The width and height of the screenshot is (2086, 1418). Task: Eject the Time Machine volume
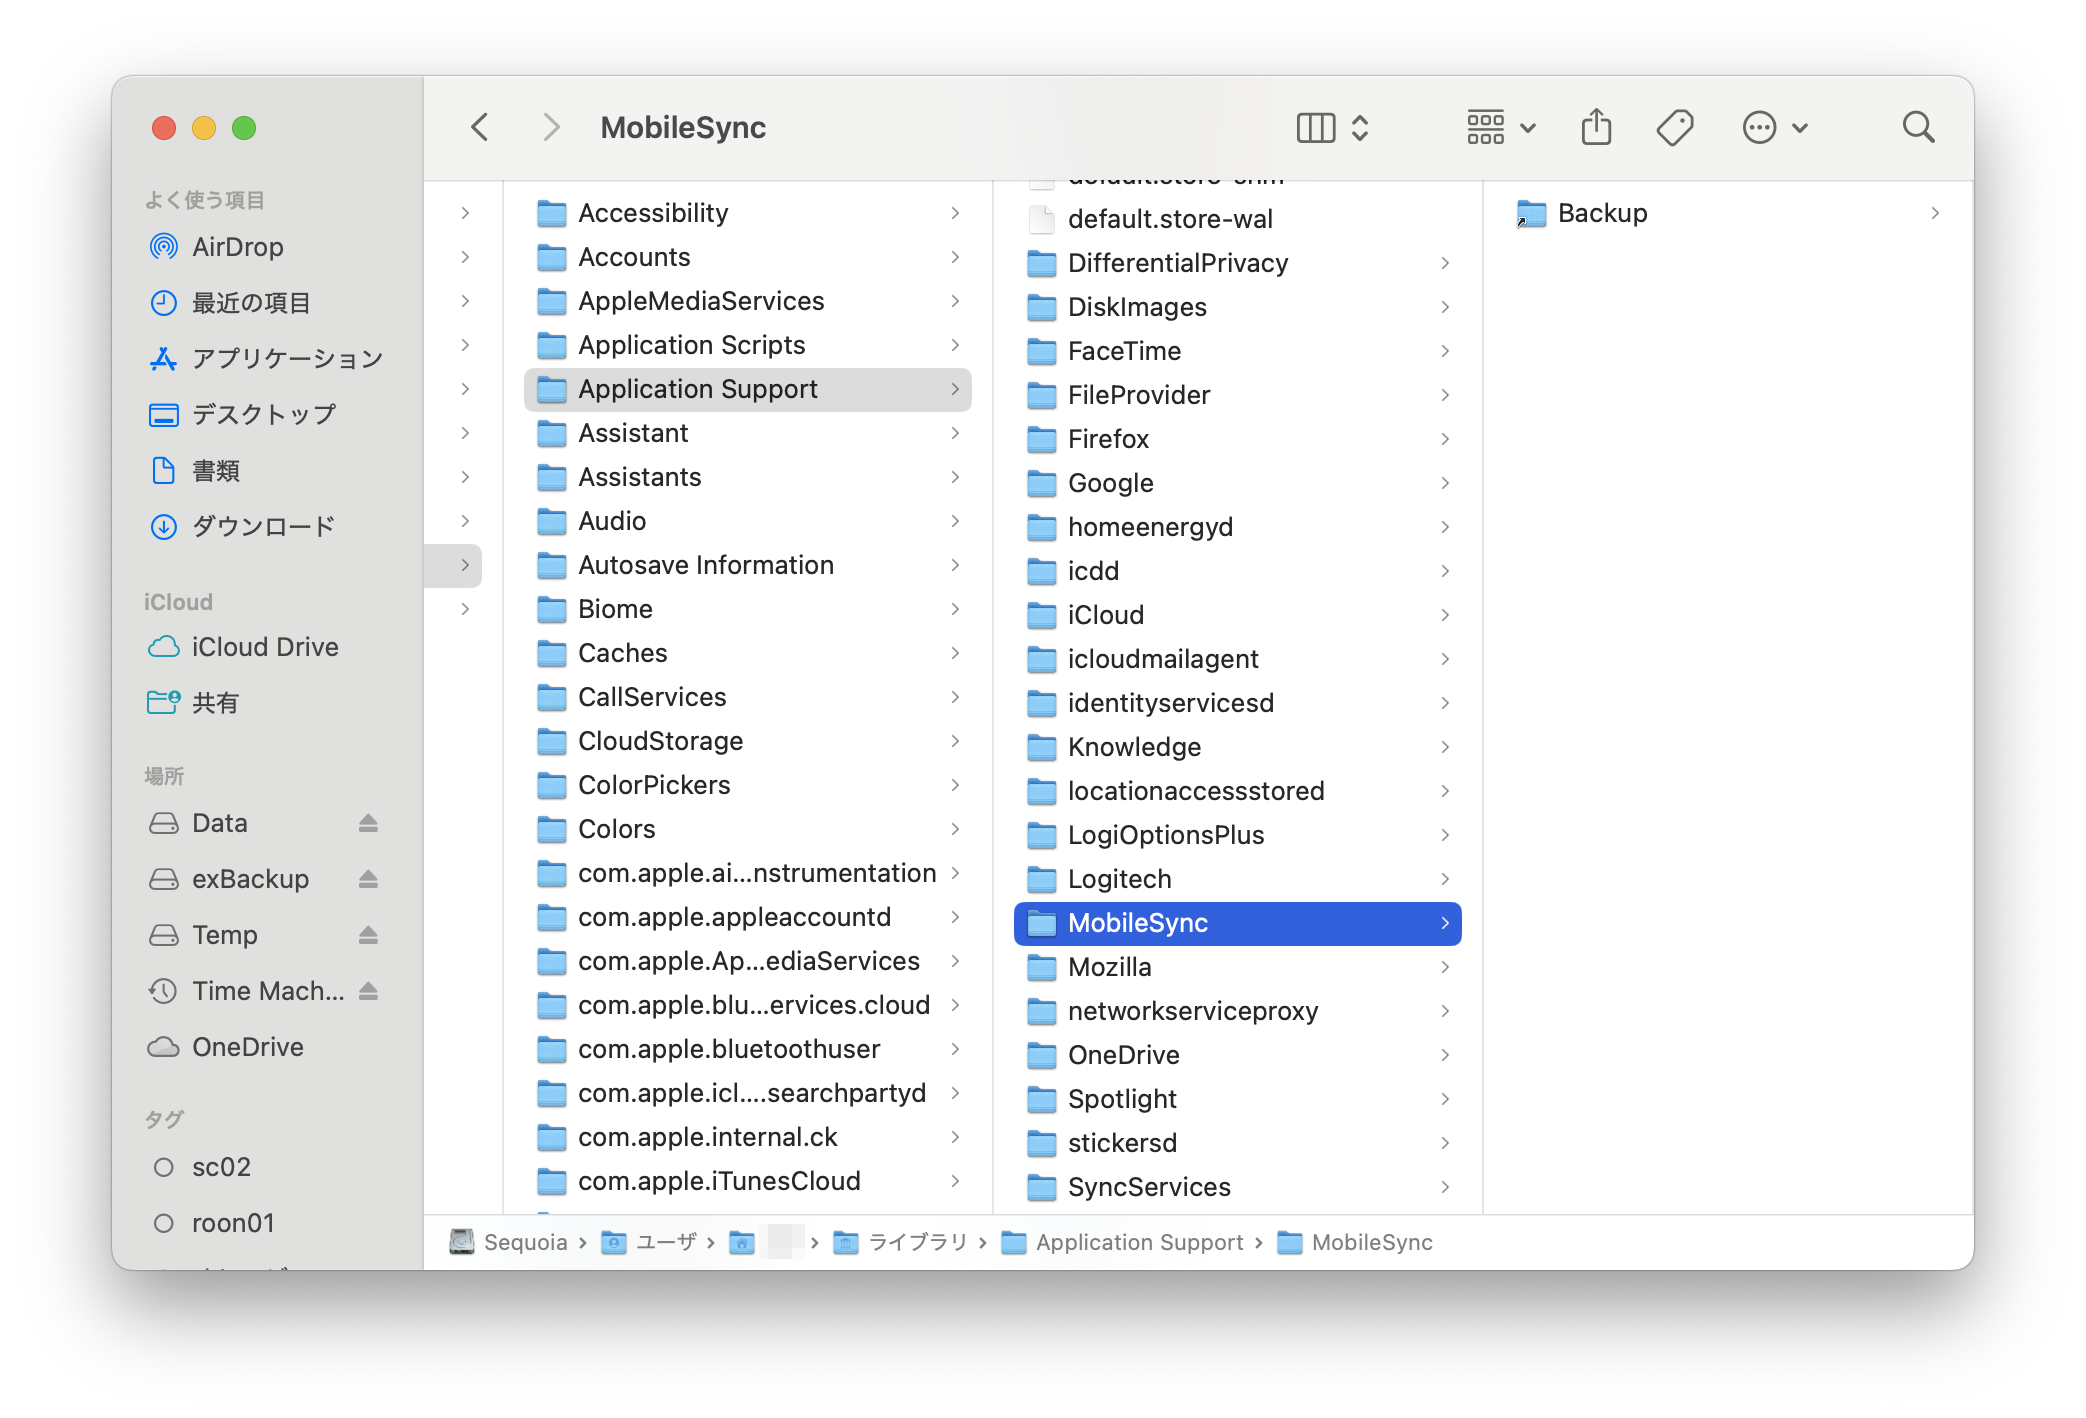pyautogui.click(x=368, y=991)
